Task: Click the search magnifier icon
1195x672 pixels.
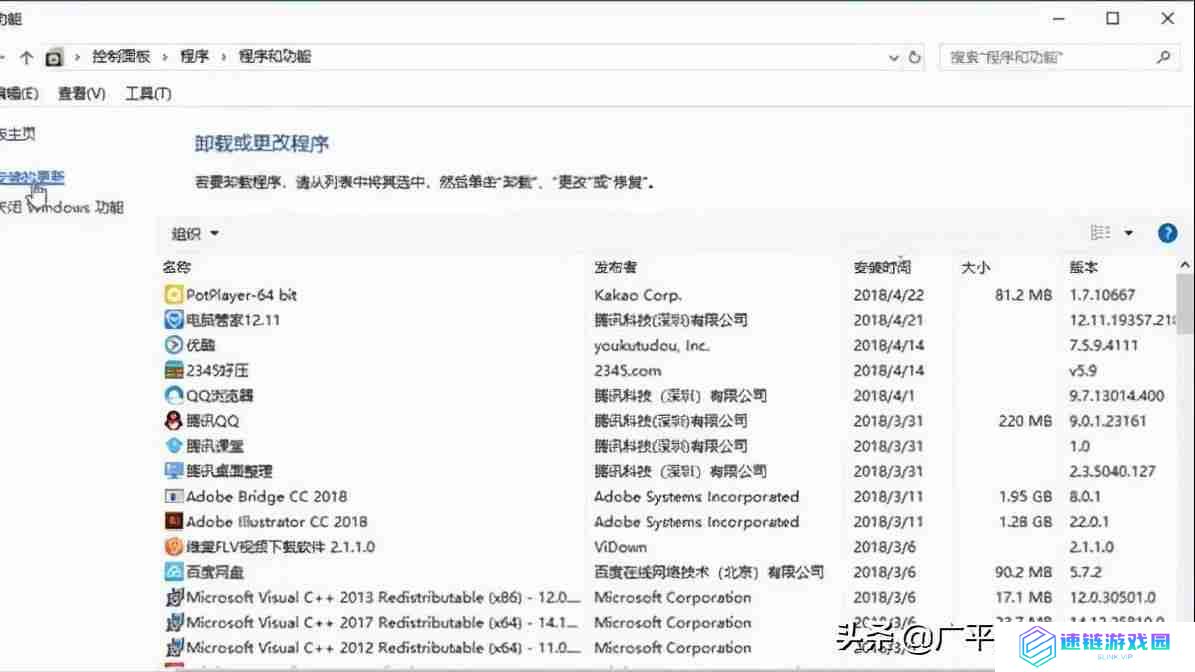Action: point(1163,57)
